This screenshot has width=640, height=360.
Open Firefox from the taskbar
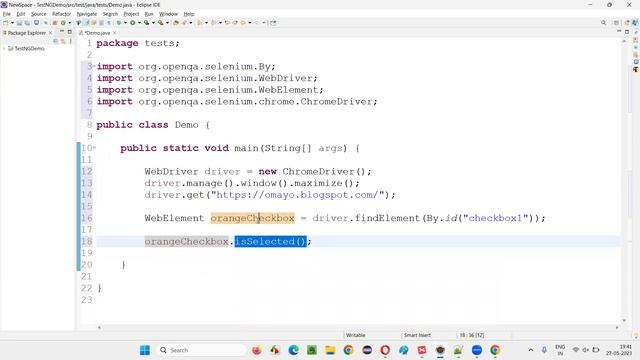pos(256,350)
